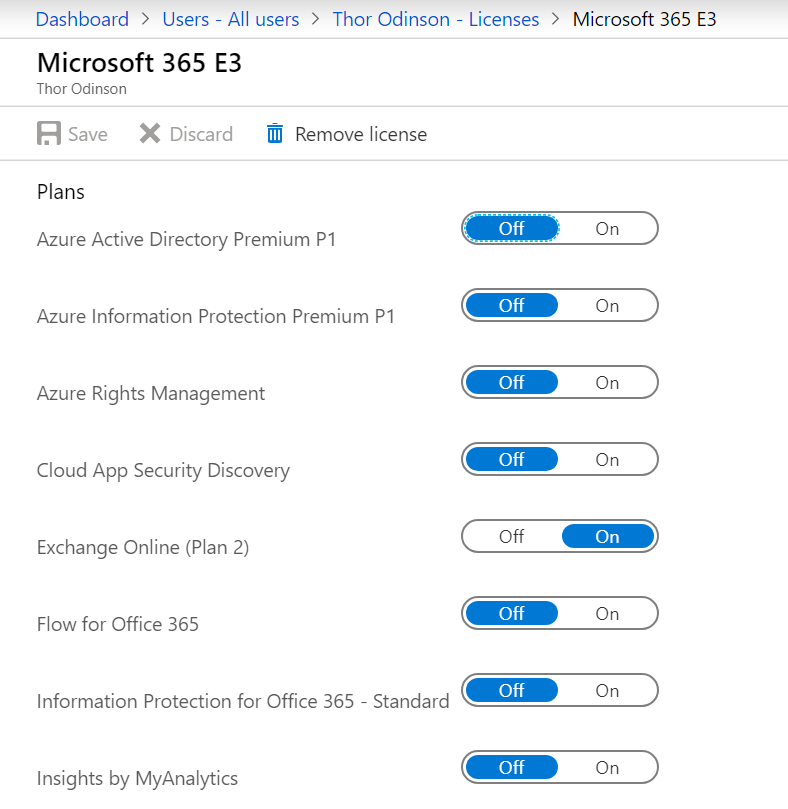Enable Azure Rights Management plan

607,382
